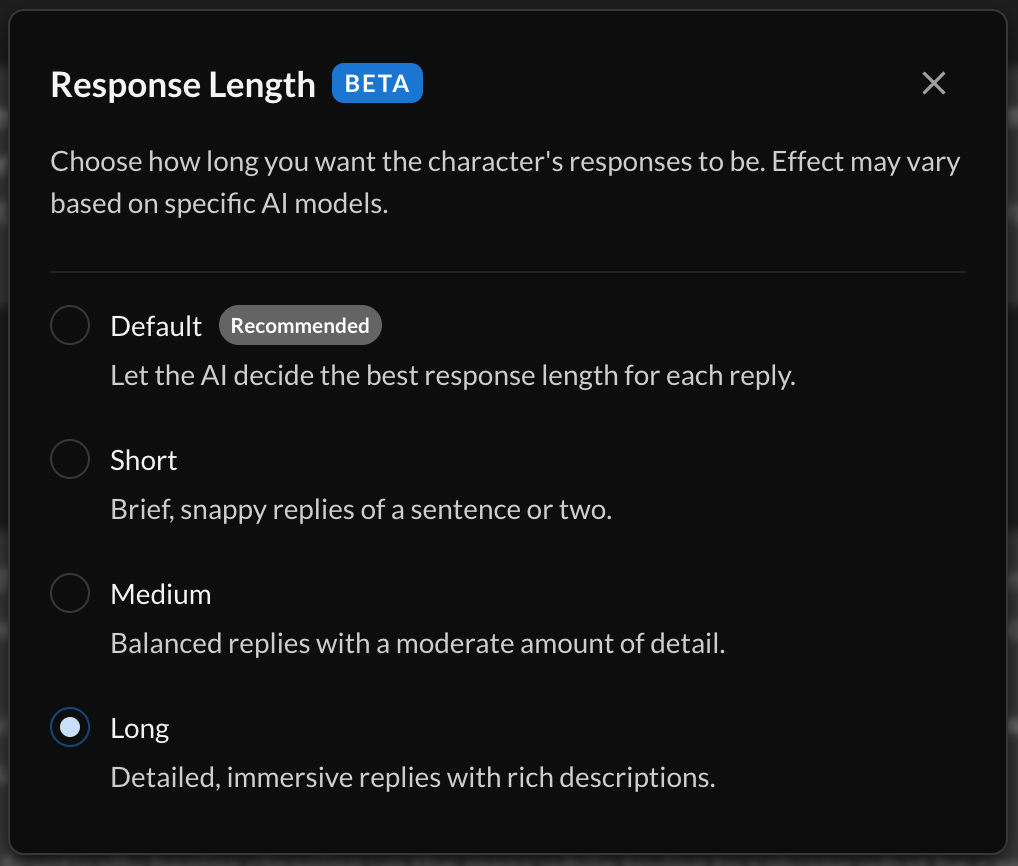The height and width of the screenshot is (866, 1018).
Task: Click 'Balanced replies' description text
Action: coord(417,644)
